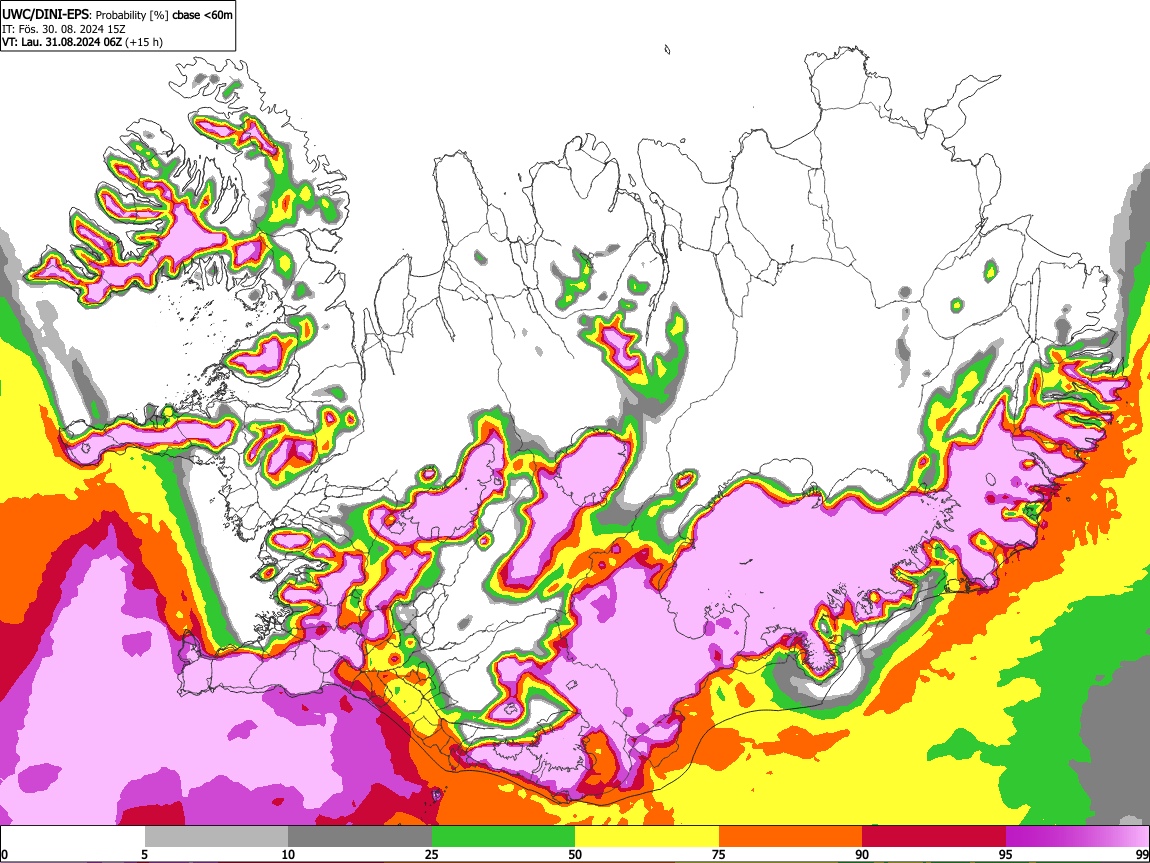Screen dimensions: 1150x863
Task: Click the legend tick label '50'
Action: 575,854
